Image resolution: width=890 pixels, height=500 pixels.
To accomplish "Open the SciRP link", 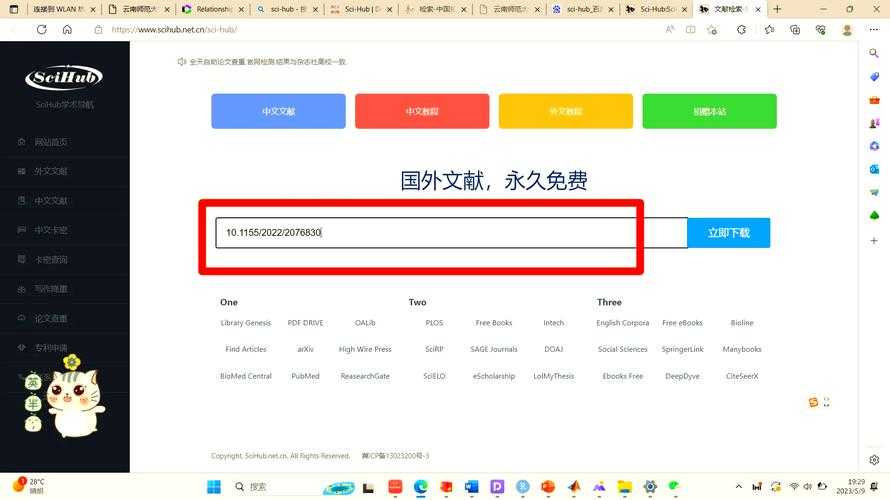I will [x=434, y=349].
